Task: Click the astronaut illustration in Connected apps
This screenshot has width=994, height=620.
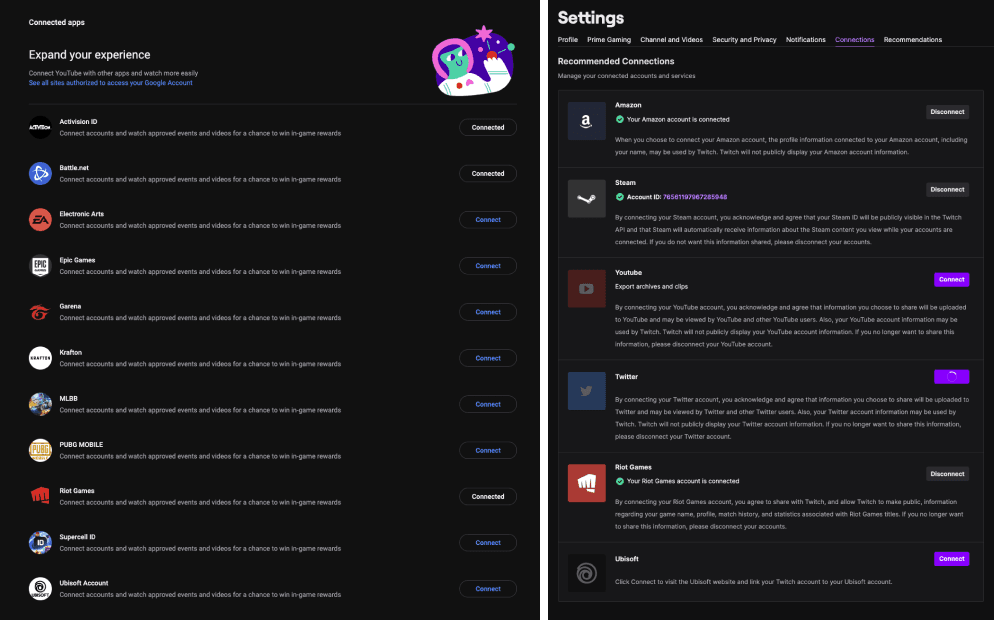Action: (x=473, y=61)
